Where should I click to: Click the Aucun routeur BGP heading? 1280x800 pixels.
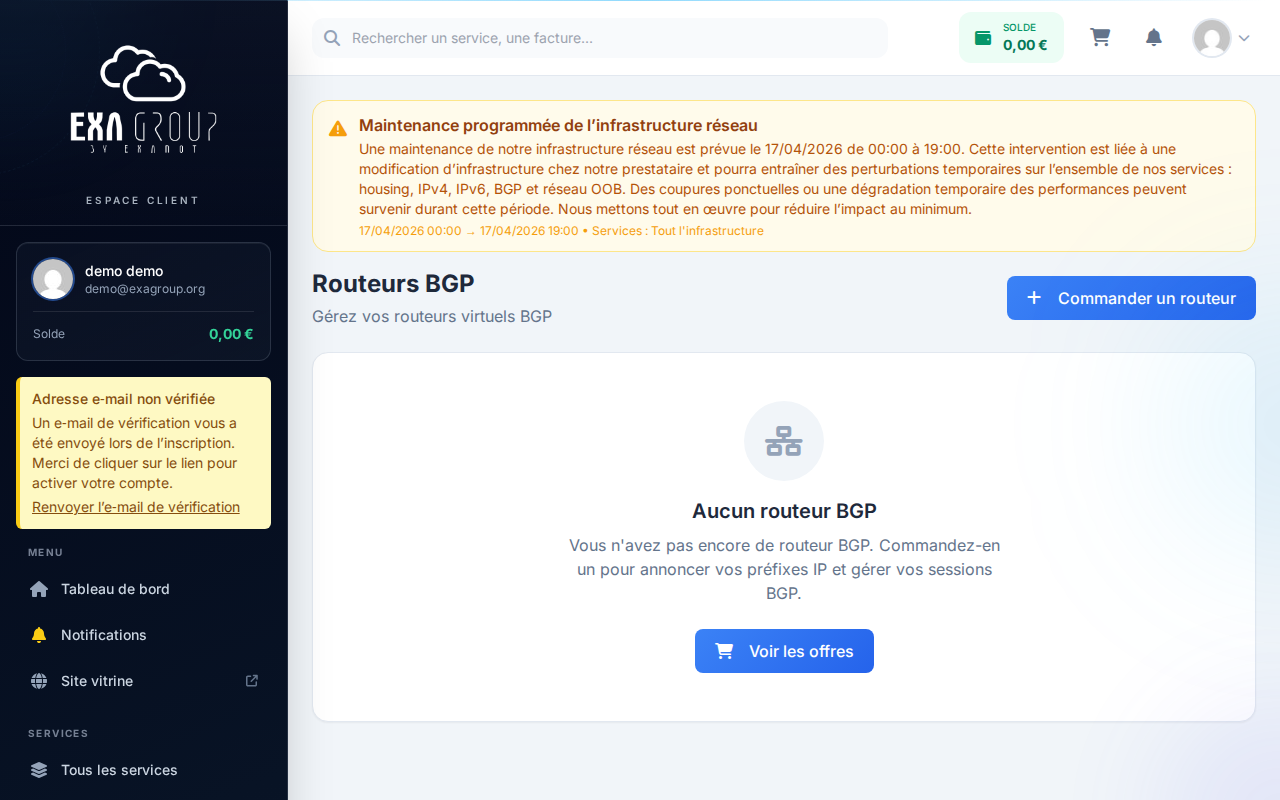[784, 511]
